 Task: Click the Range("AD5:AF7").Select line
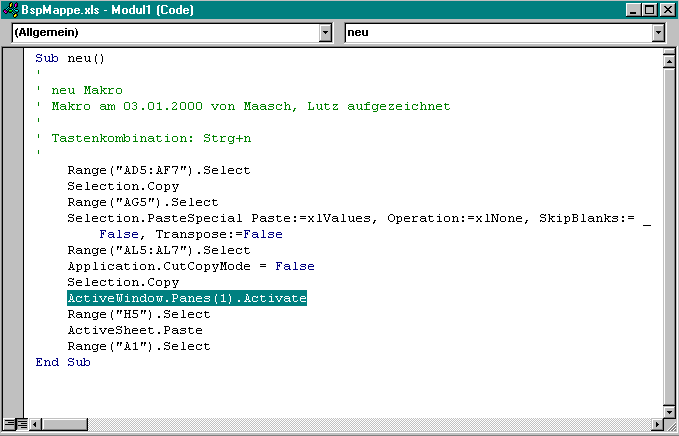tap(158, 170)
